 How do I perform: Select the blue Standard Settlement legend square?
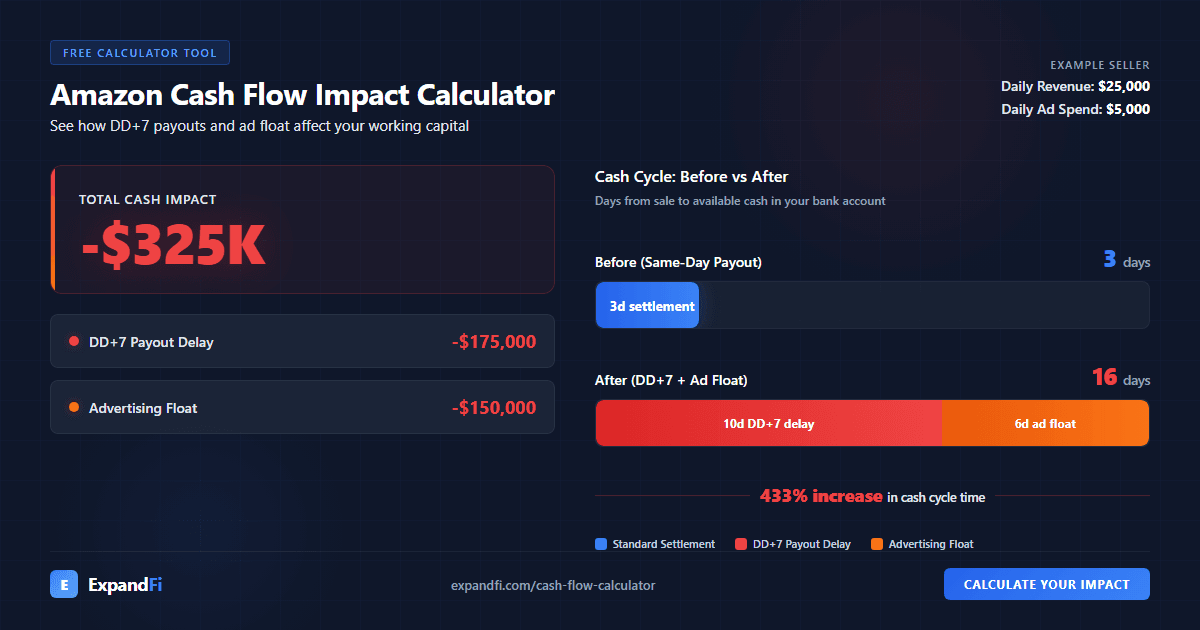pos(600,544)
